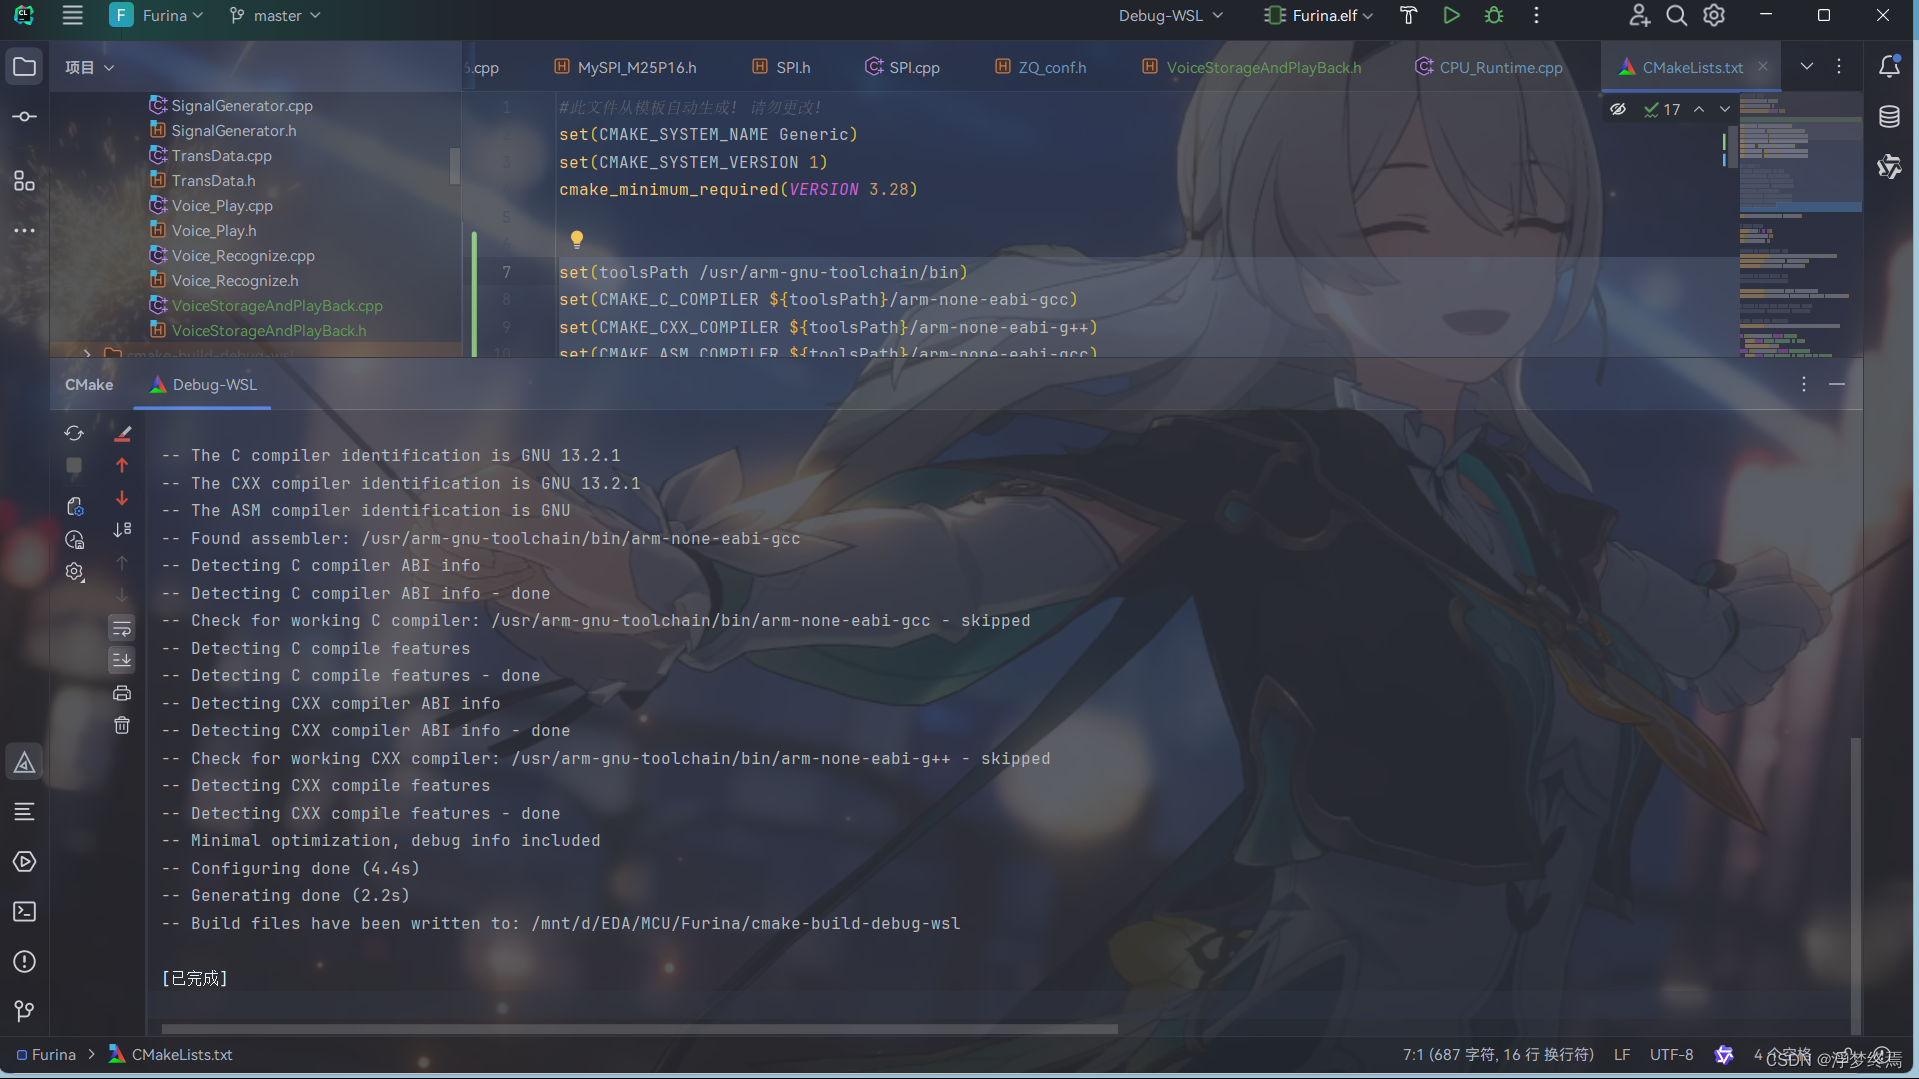Click the quick-fix light bulb
Viewport: 1919px width, 1079px height.
tap(576, 239)
